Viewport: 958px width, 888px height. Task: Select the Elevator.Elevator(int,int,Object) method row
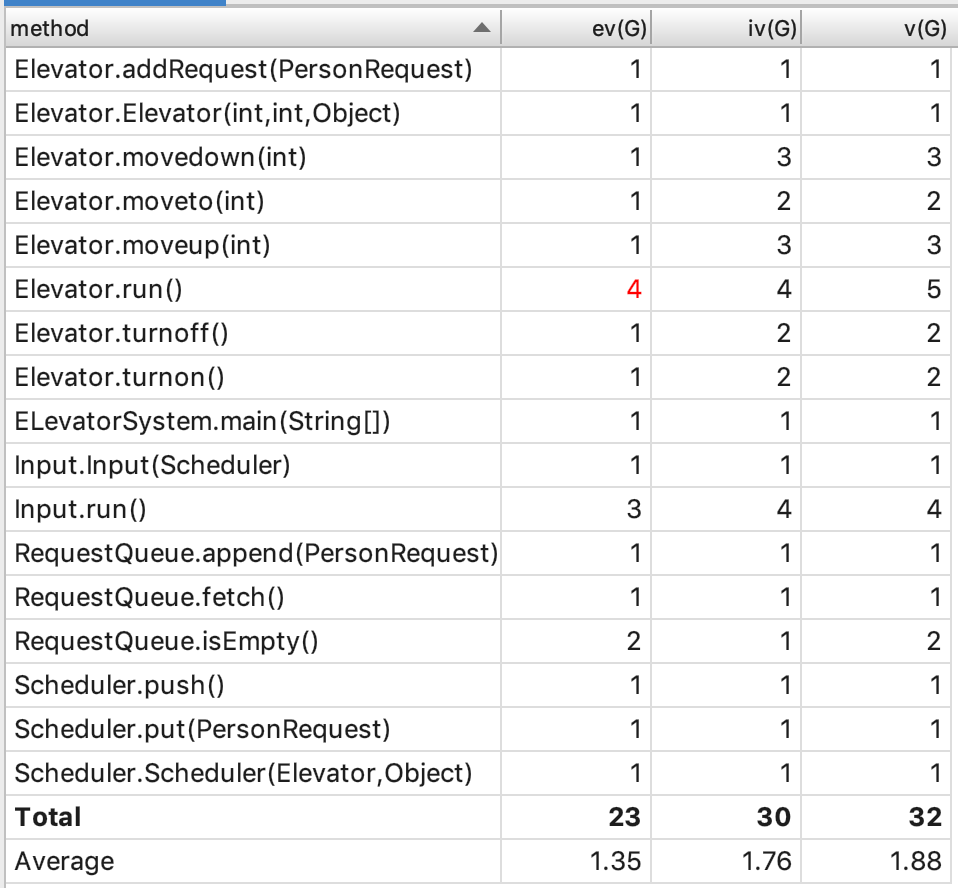point(207,114)
